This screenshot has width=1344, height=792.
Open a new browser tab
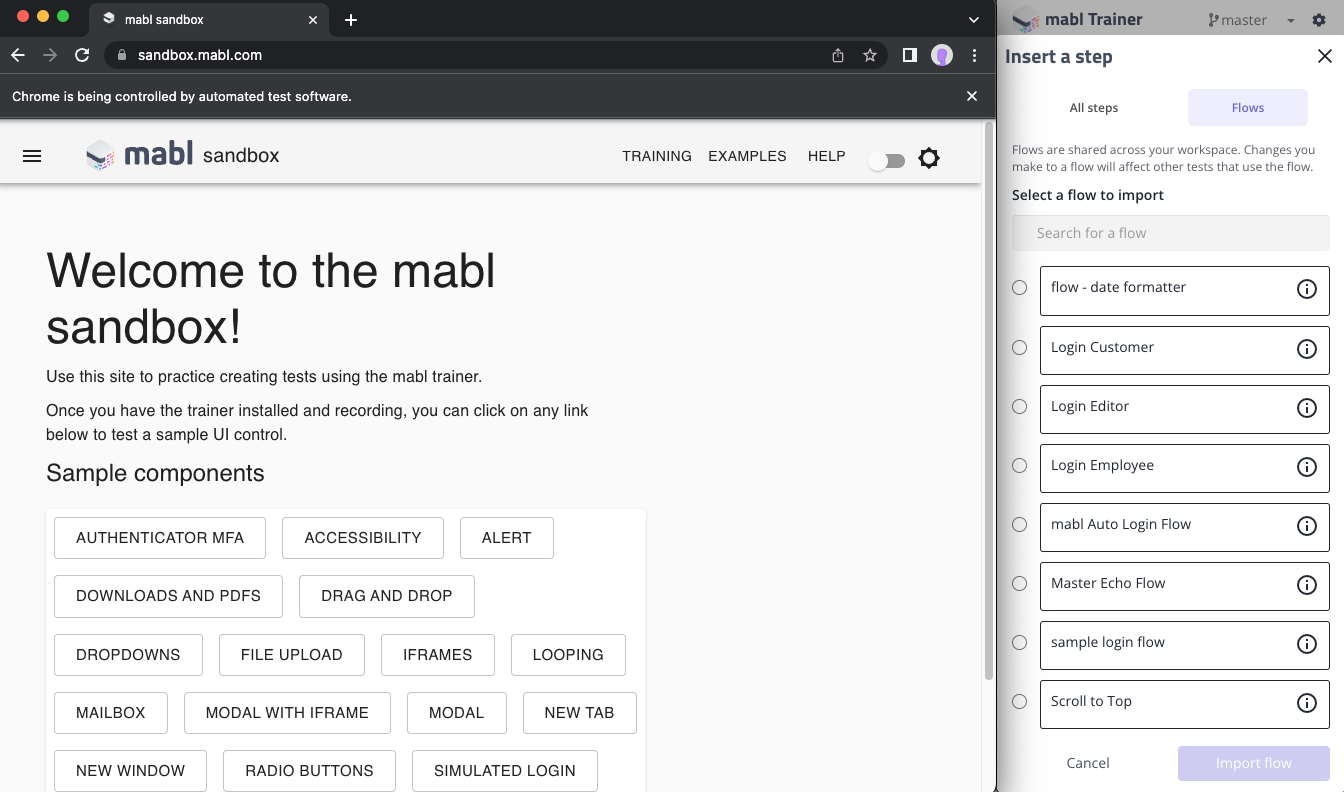pyautogui.click(x=351, y=20)
